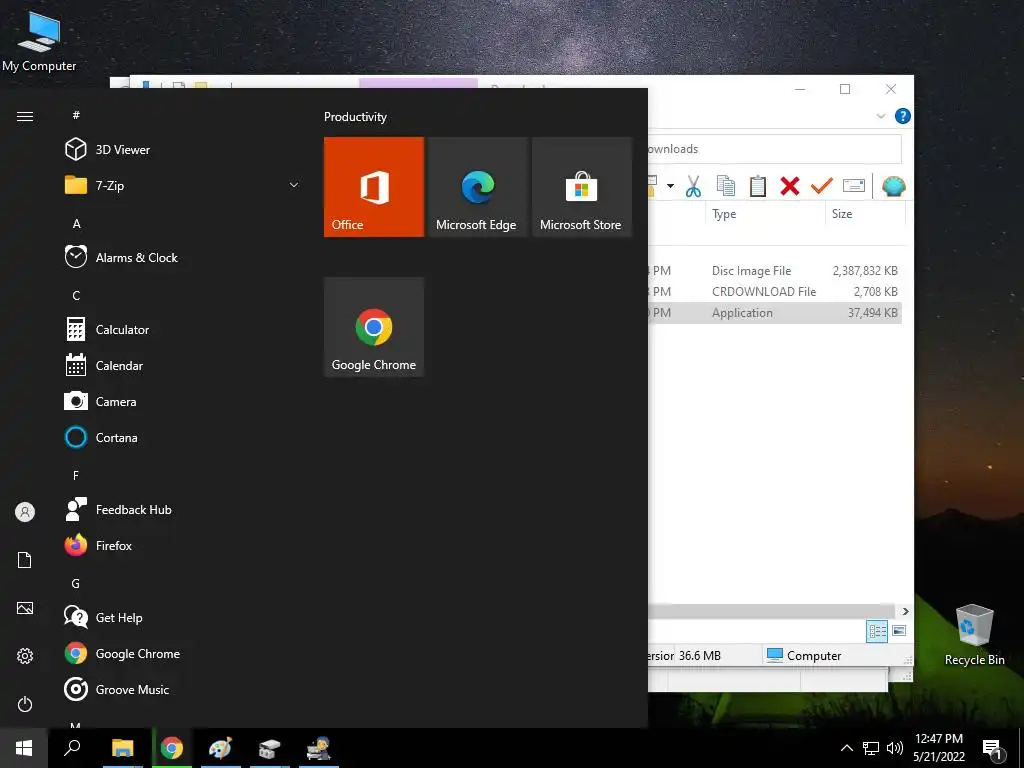Open File Explorer from the taskbar
This screenshot has height=768, width=1024.
tap(122, 748)
